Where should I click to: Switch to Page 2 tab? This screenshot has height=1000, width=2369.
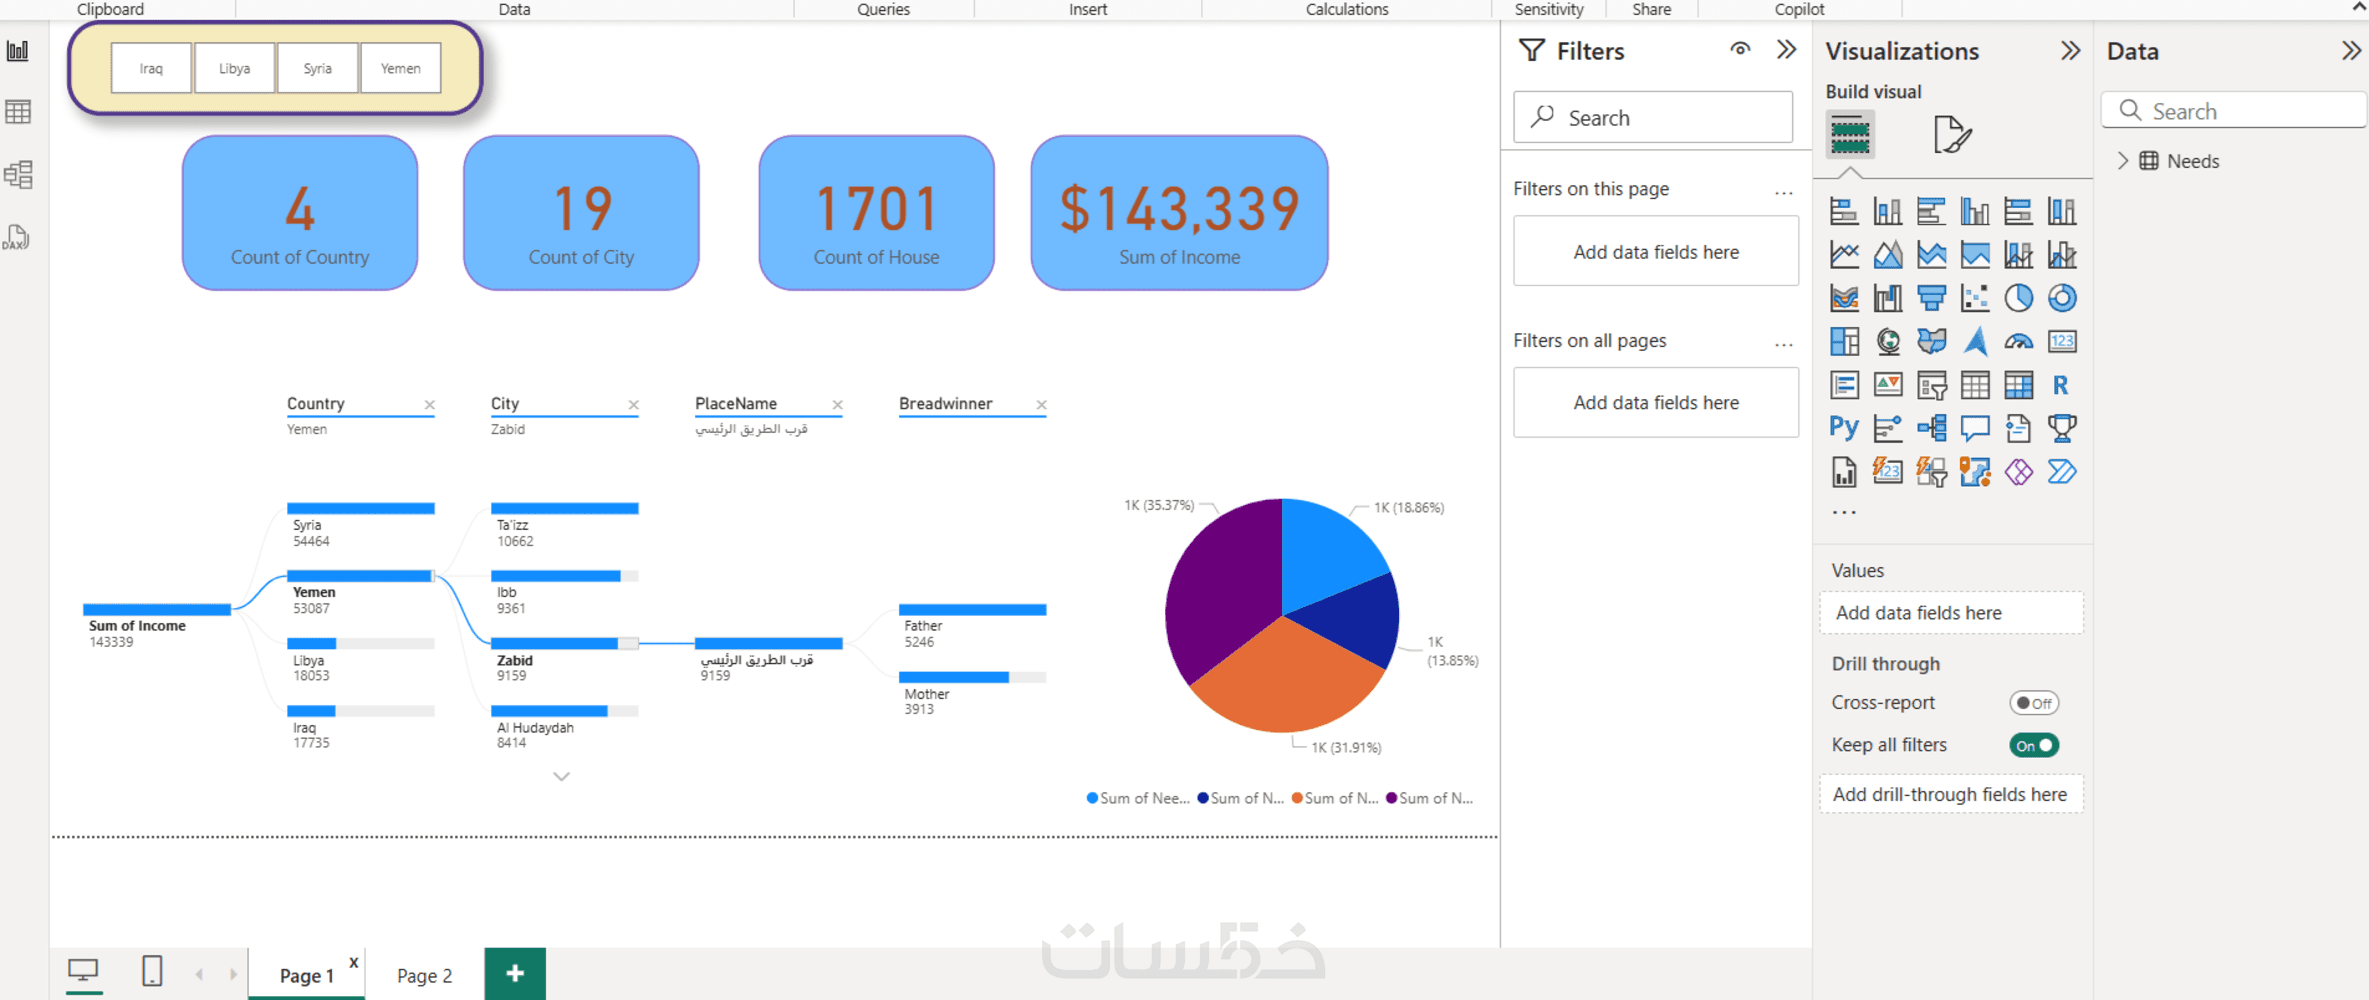[424, 975]
